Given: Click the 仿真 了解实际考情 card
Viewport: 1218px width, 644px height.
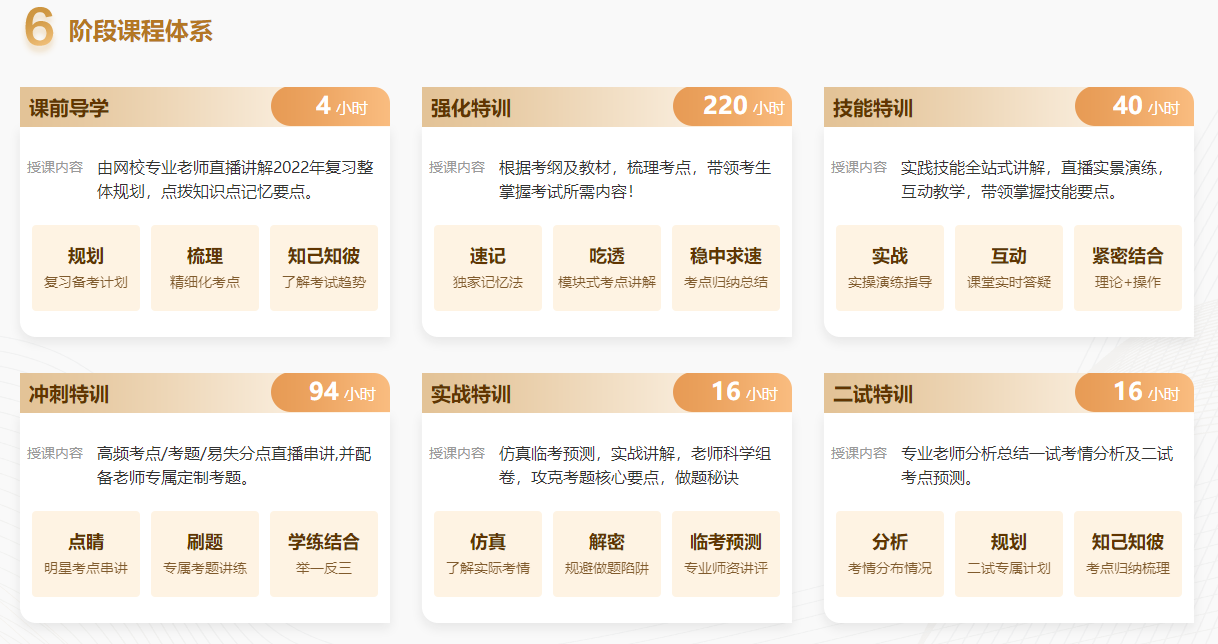Looking at the screenshot, I should pyautogui.click(x=487, y=553).
